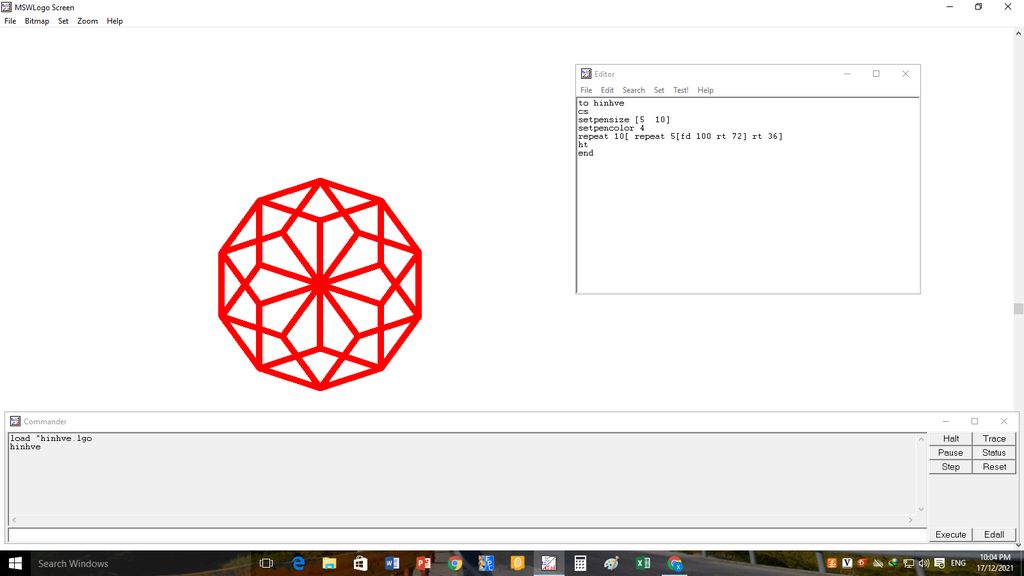Open the Editor's Edit menu

pos(607,90)
